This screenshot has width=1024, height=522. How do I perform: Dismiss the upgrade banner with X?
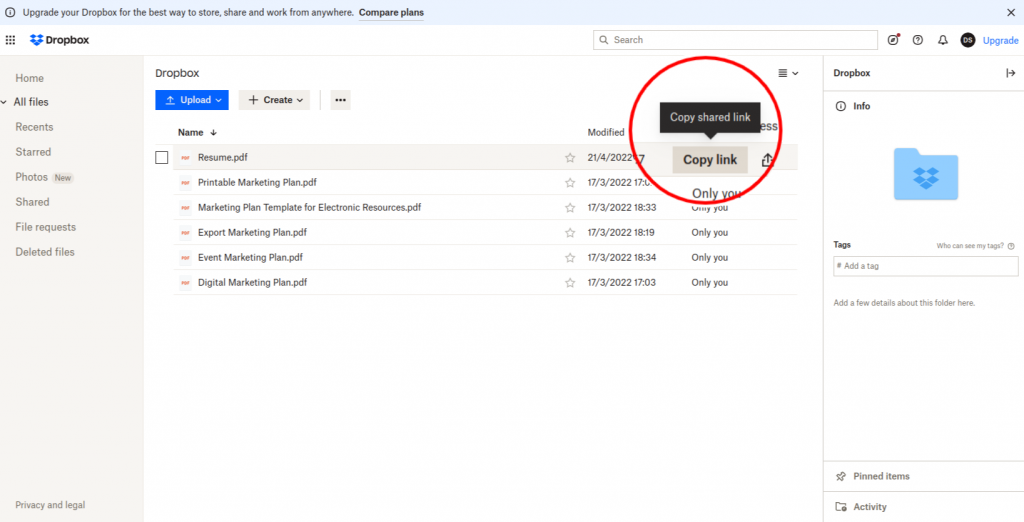(x=1010, y=12)
